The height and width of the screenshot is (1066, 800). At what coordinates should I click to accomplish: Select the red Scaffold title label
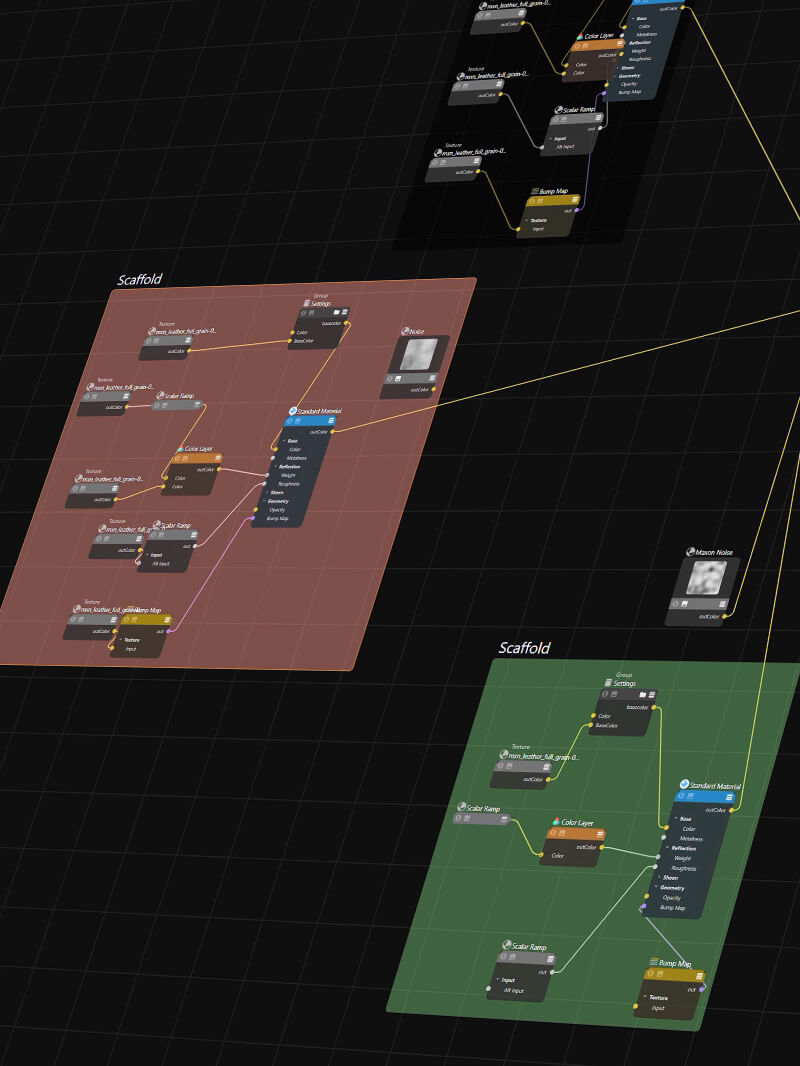tap(140, 279)
